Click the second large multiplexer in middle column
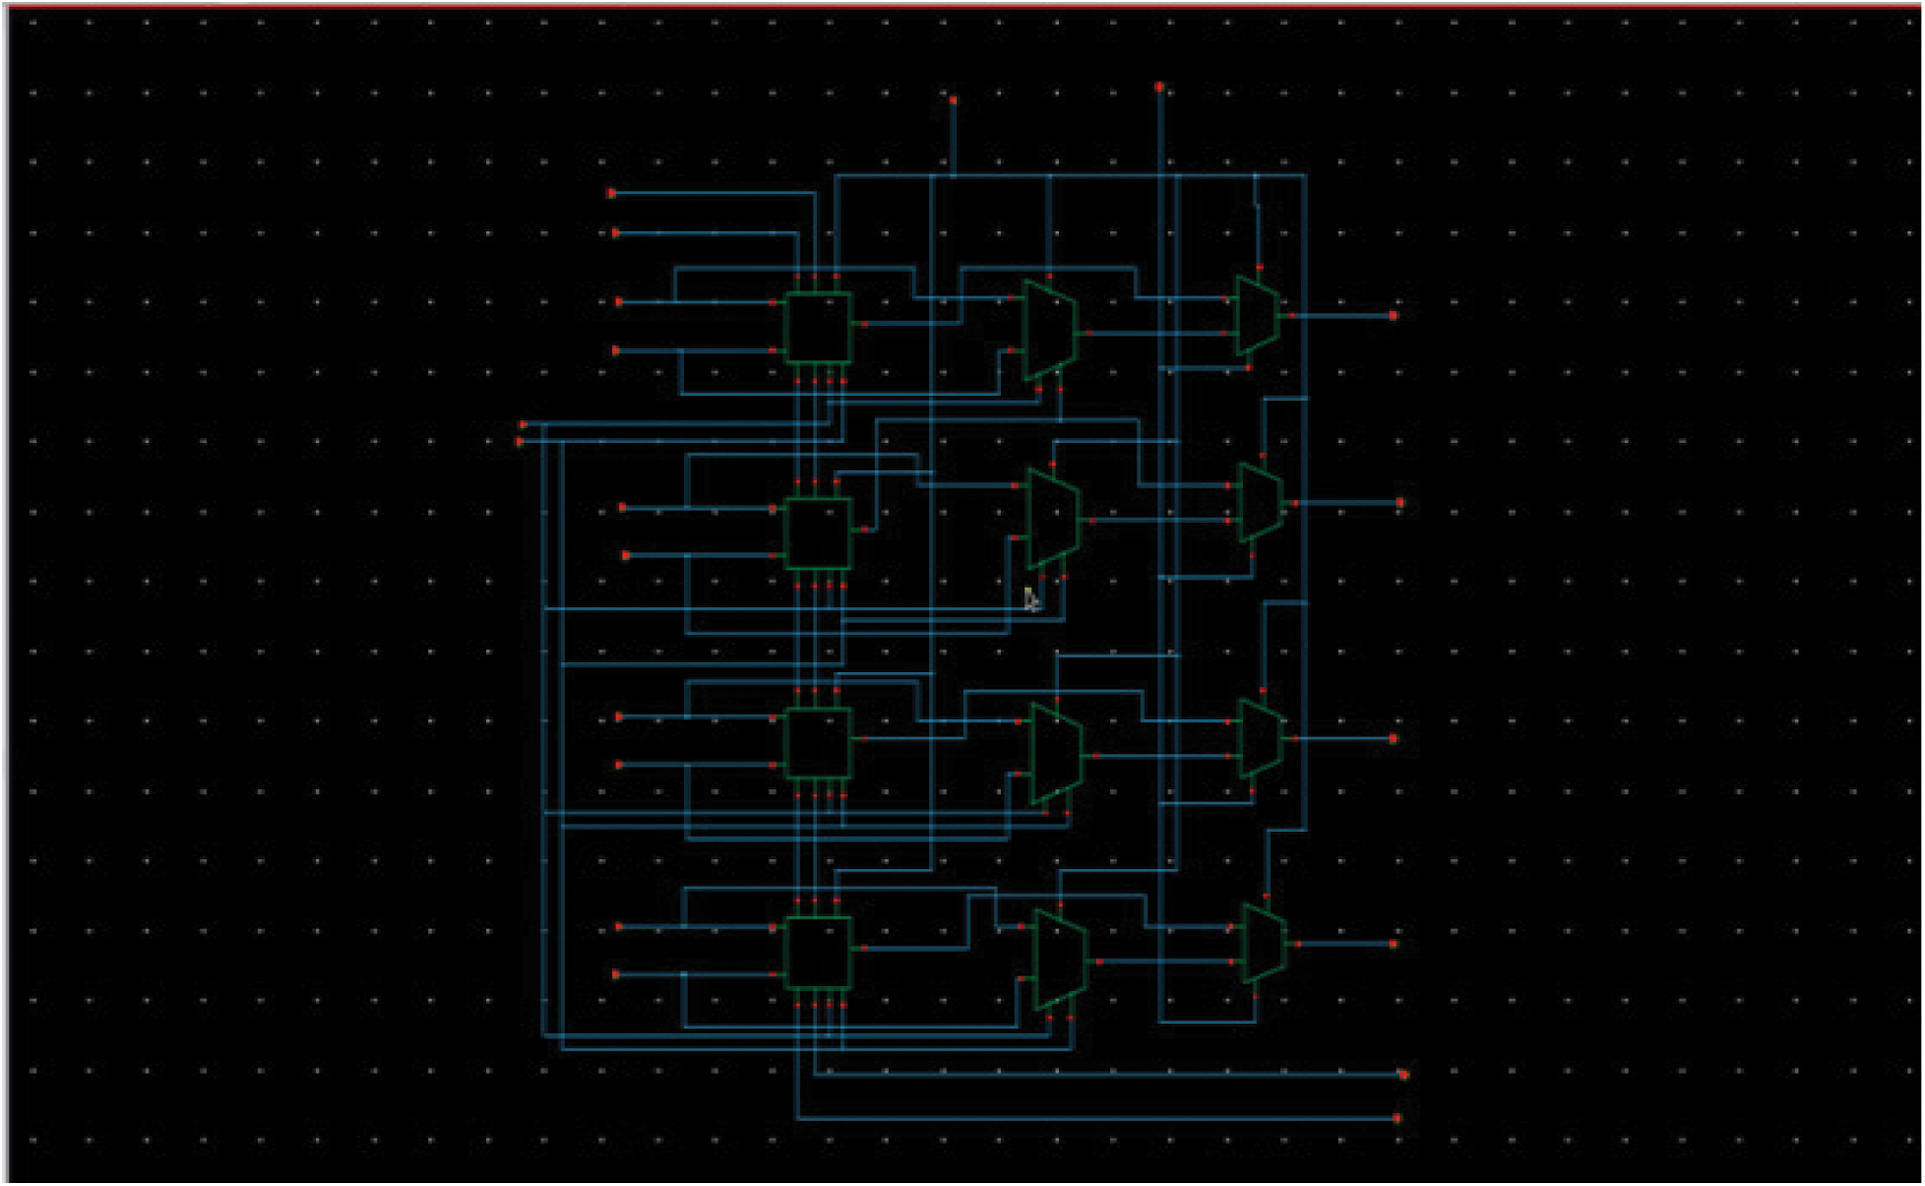This screenshot has height=1186, width=1925. (1054, 519)
